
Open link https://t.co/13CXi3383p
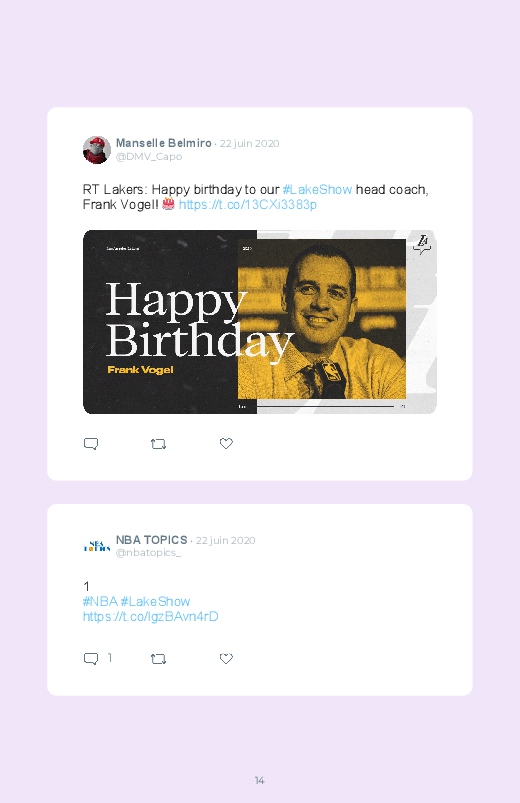coord(247,204)
